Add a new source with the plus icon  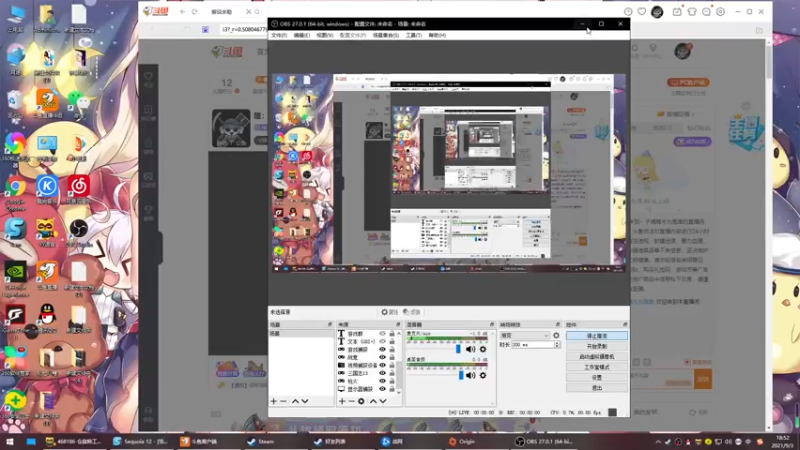pyautogui.click(x=342, y=402)
